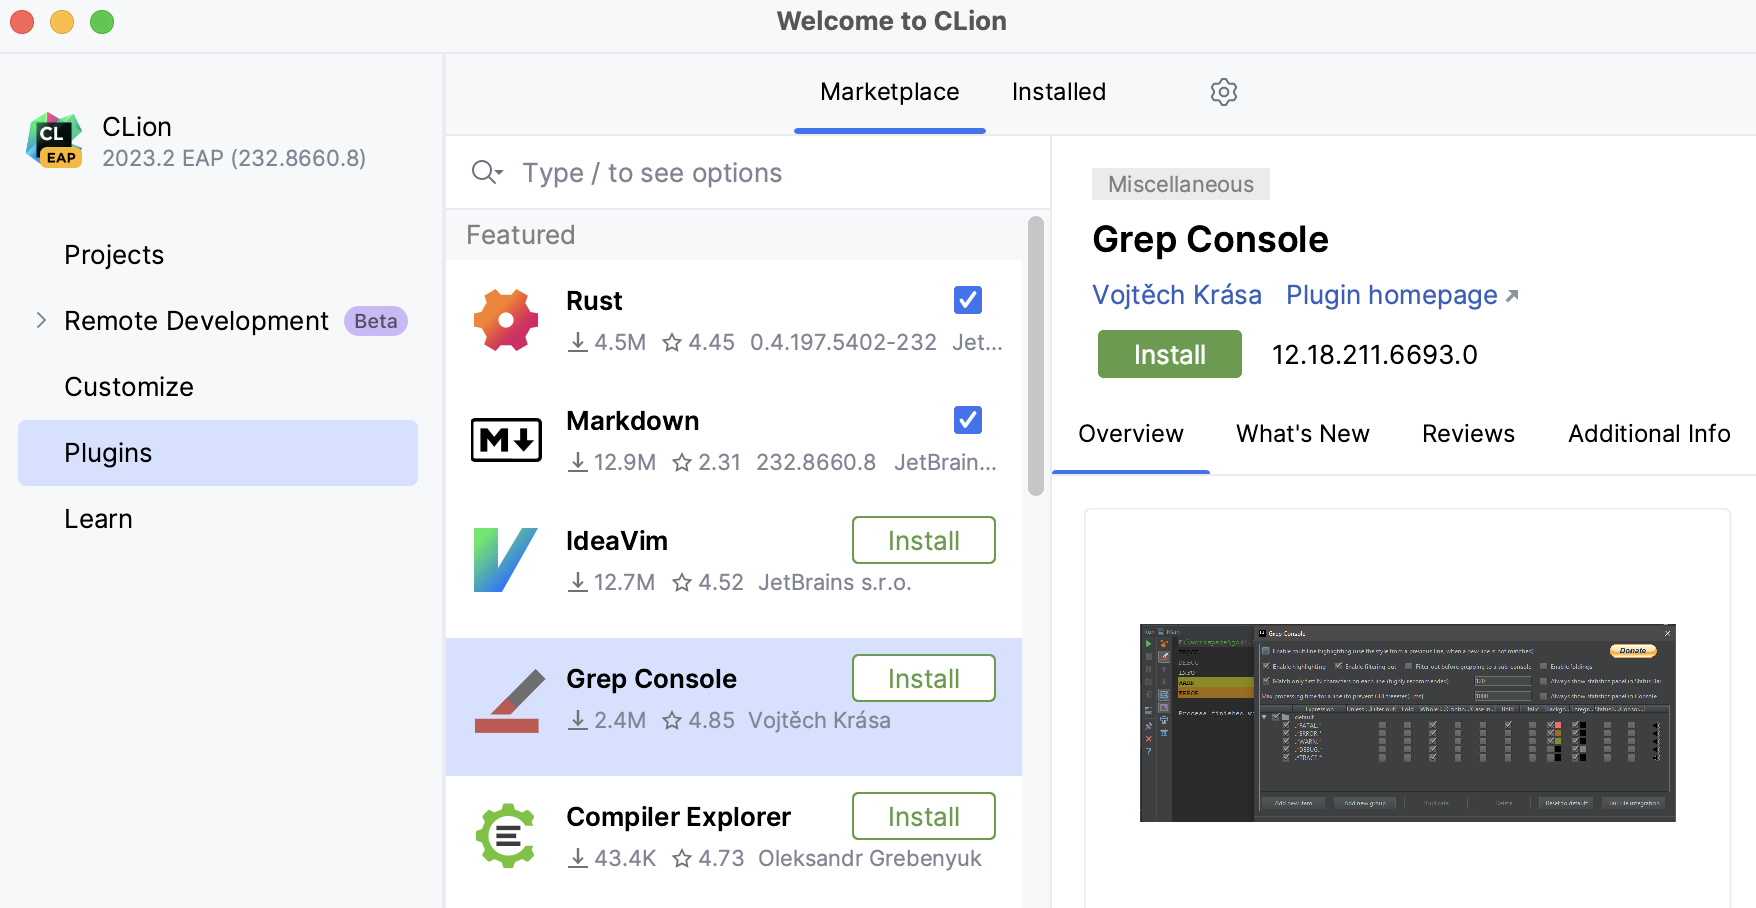Uncheck the Rust plugin checkbox

click(x=967, y=300)
